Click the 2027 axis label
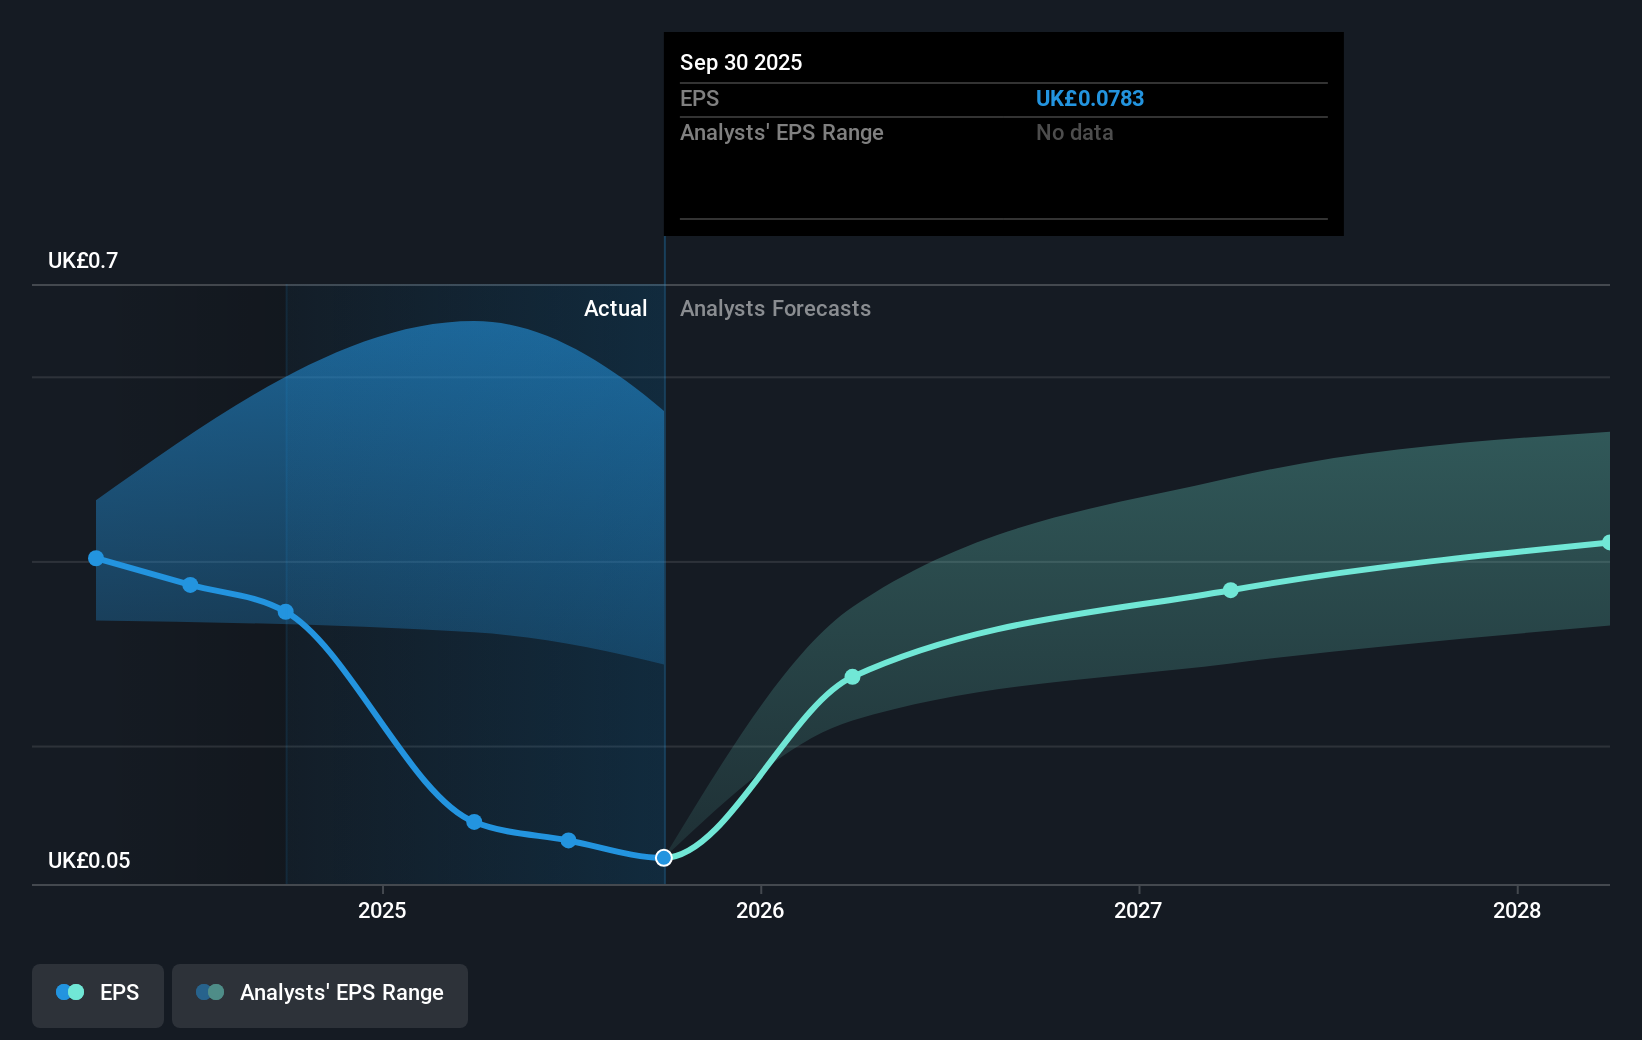Screen dimensions: 1642x1040 click(x=1141, y=911)
